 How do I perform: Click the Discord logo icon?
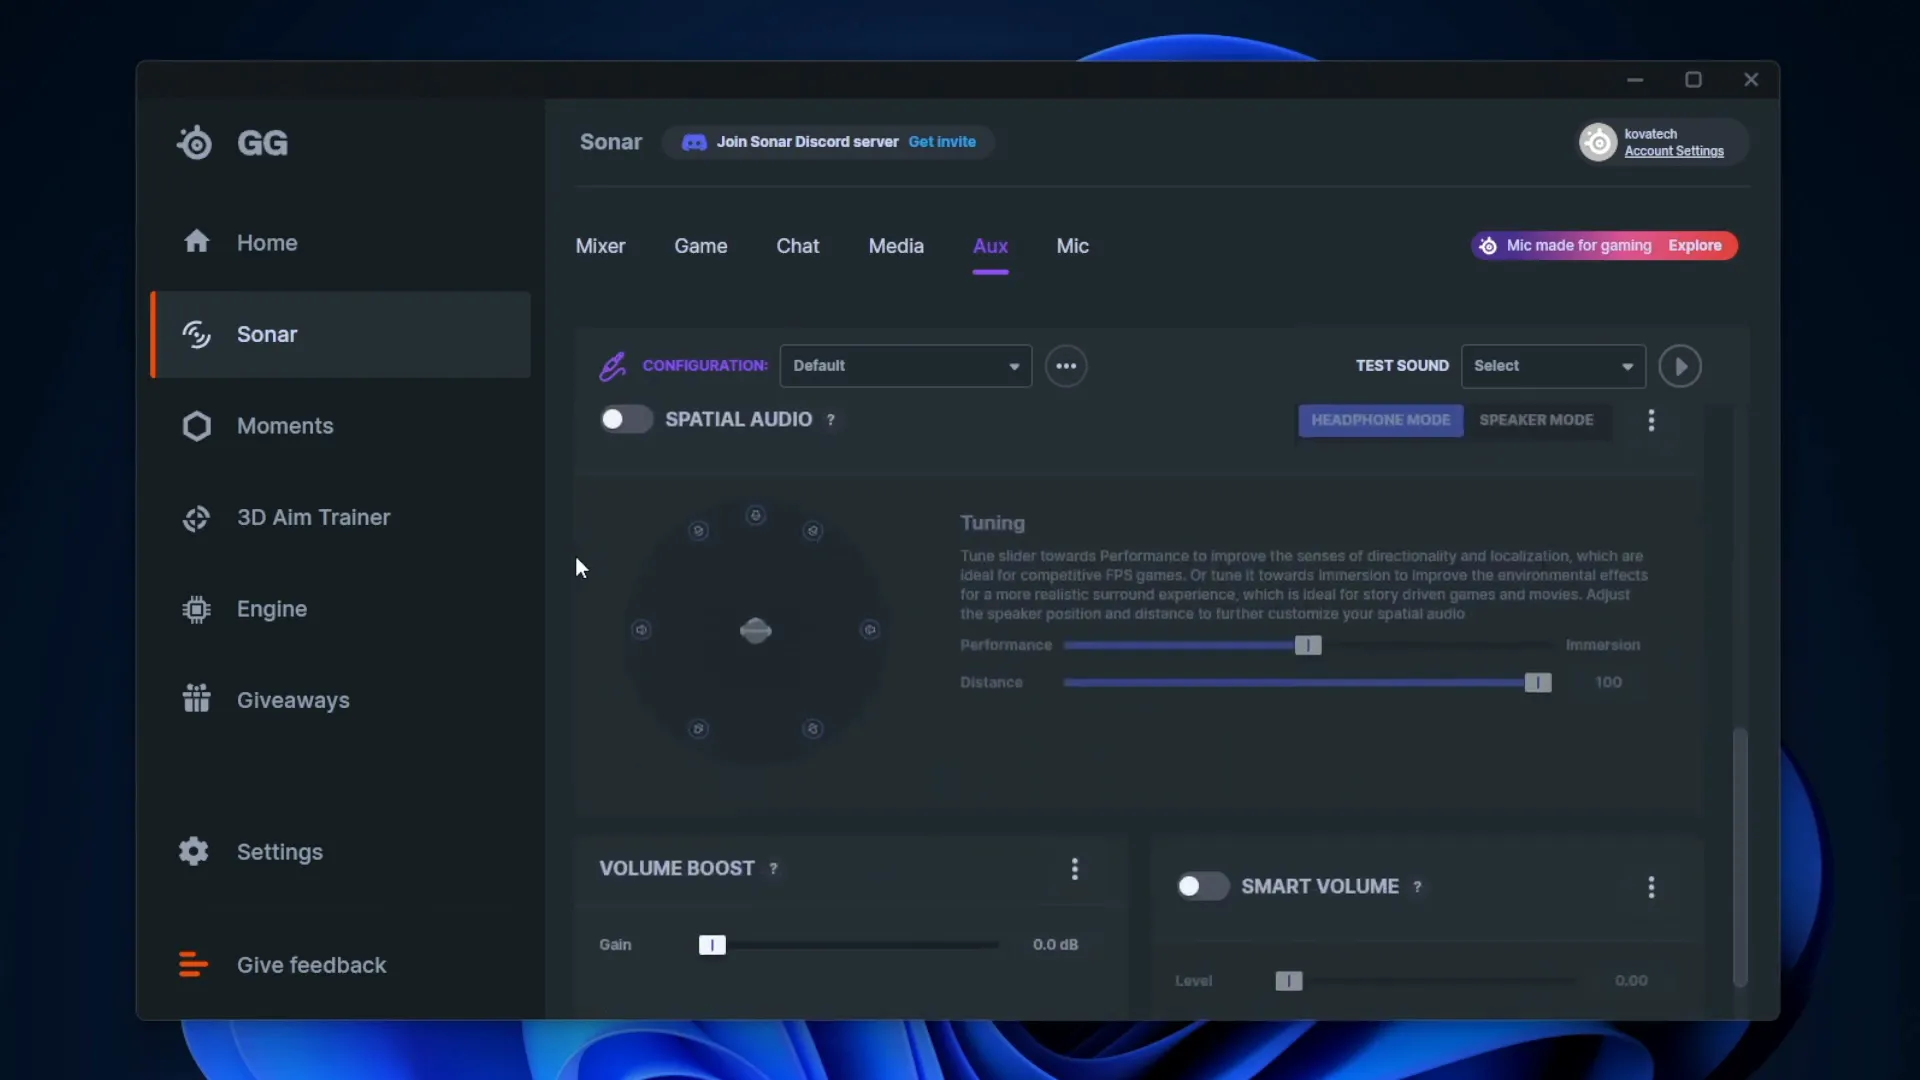[694, 142]
